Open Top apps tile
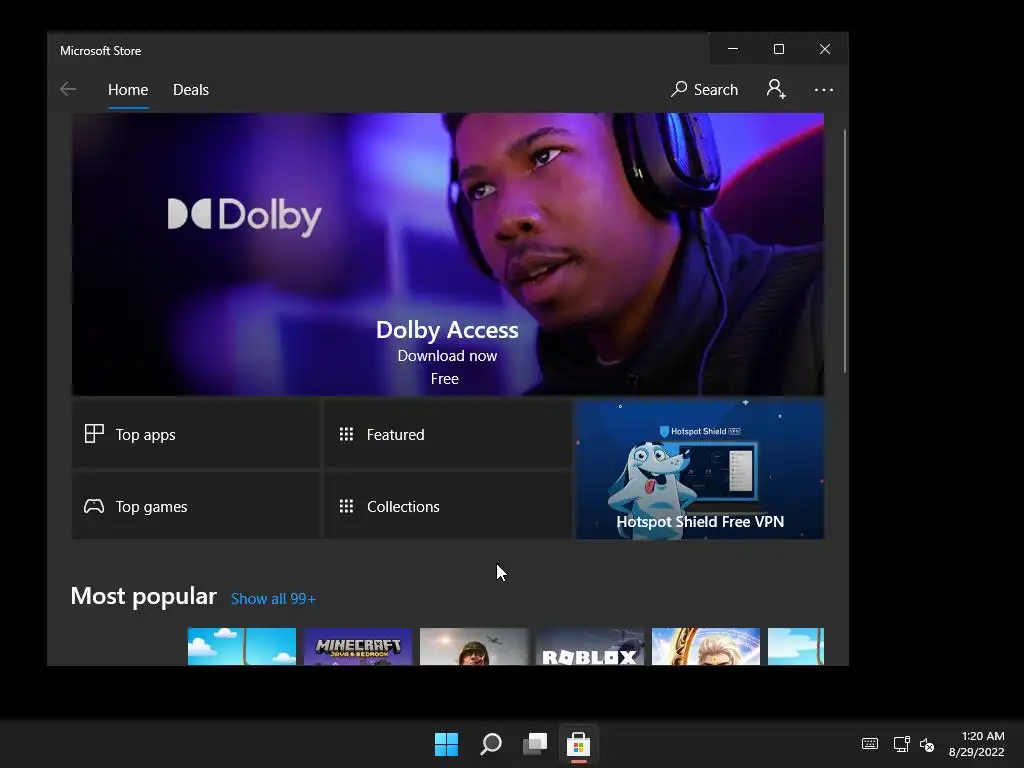Viewport: 1024px width, 768px height. (x=196, y=434)
